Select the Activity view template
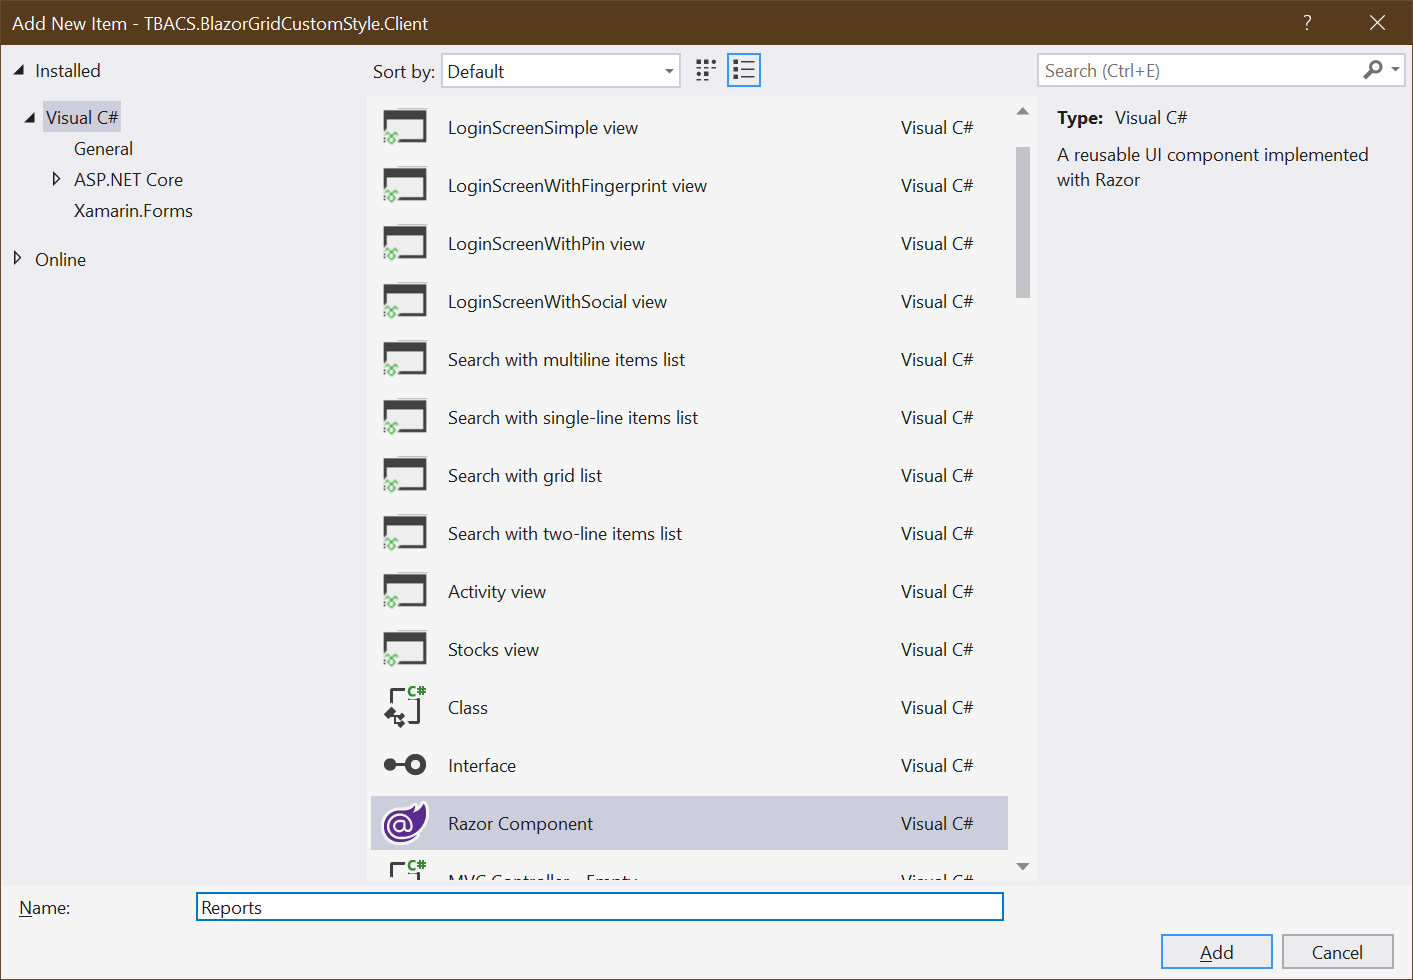Viewport: 1413px width, 980px height. click(x=496, y=591)
